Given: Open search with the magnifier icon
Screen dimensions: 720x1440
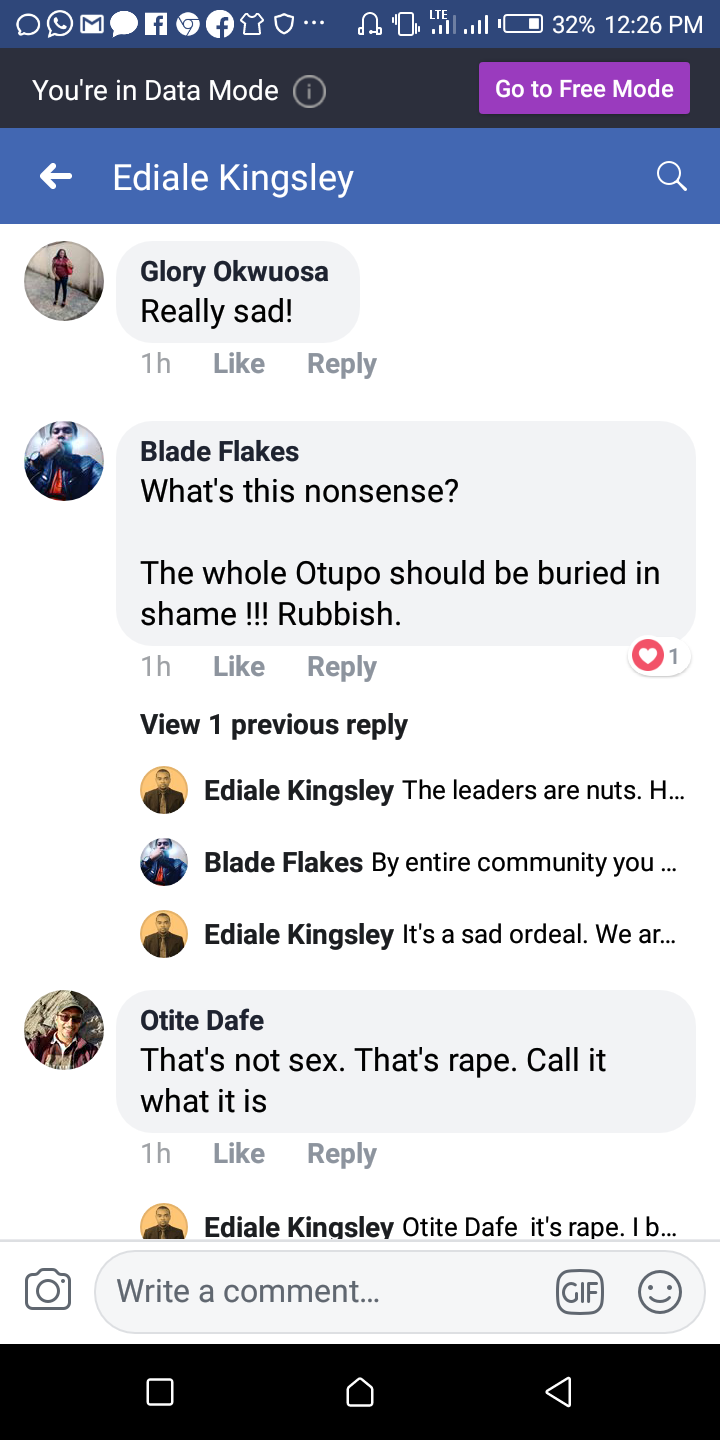Looking at the screenshot, I should point(671,177).
